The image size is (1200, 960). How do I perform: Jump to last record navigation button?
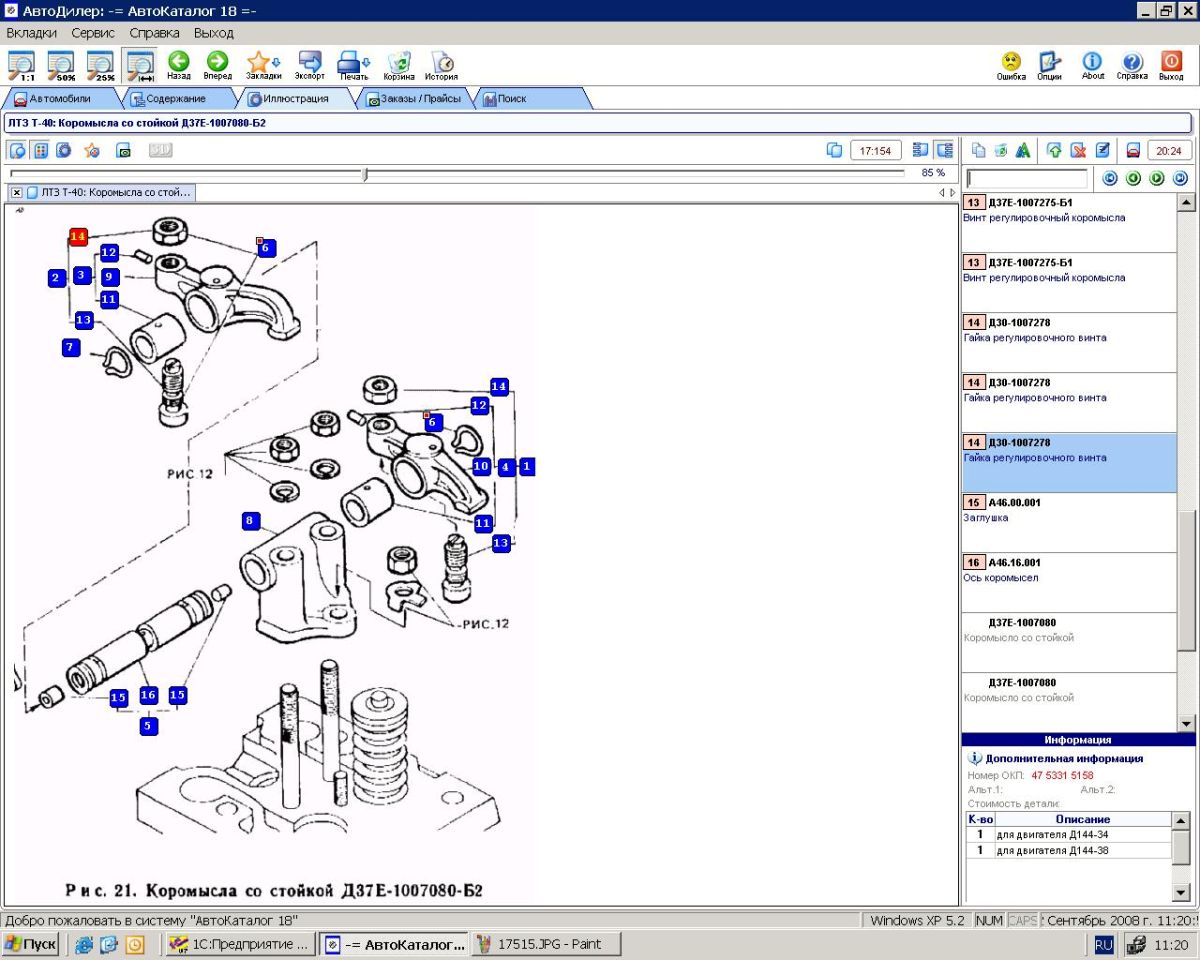(x=1180, y=178)
